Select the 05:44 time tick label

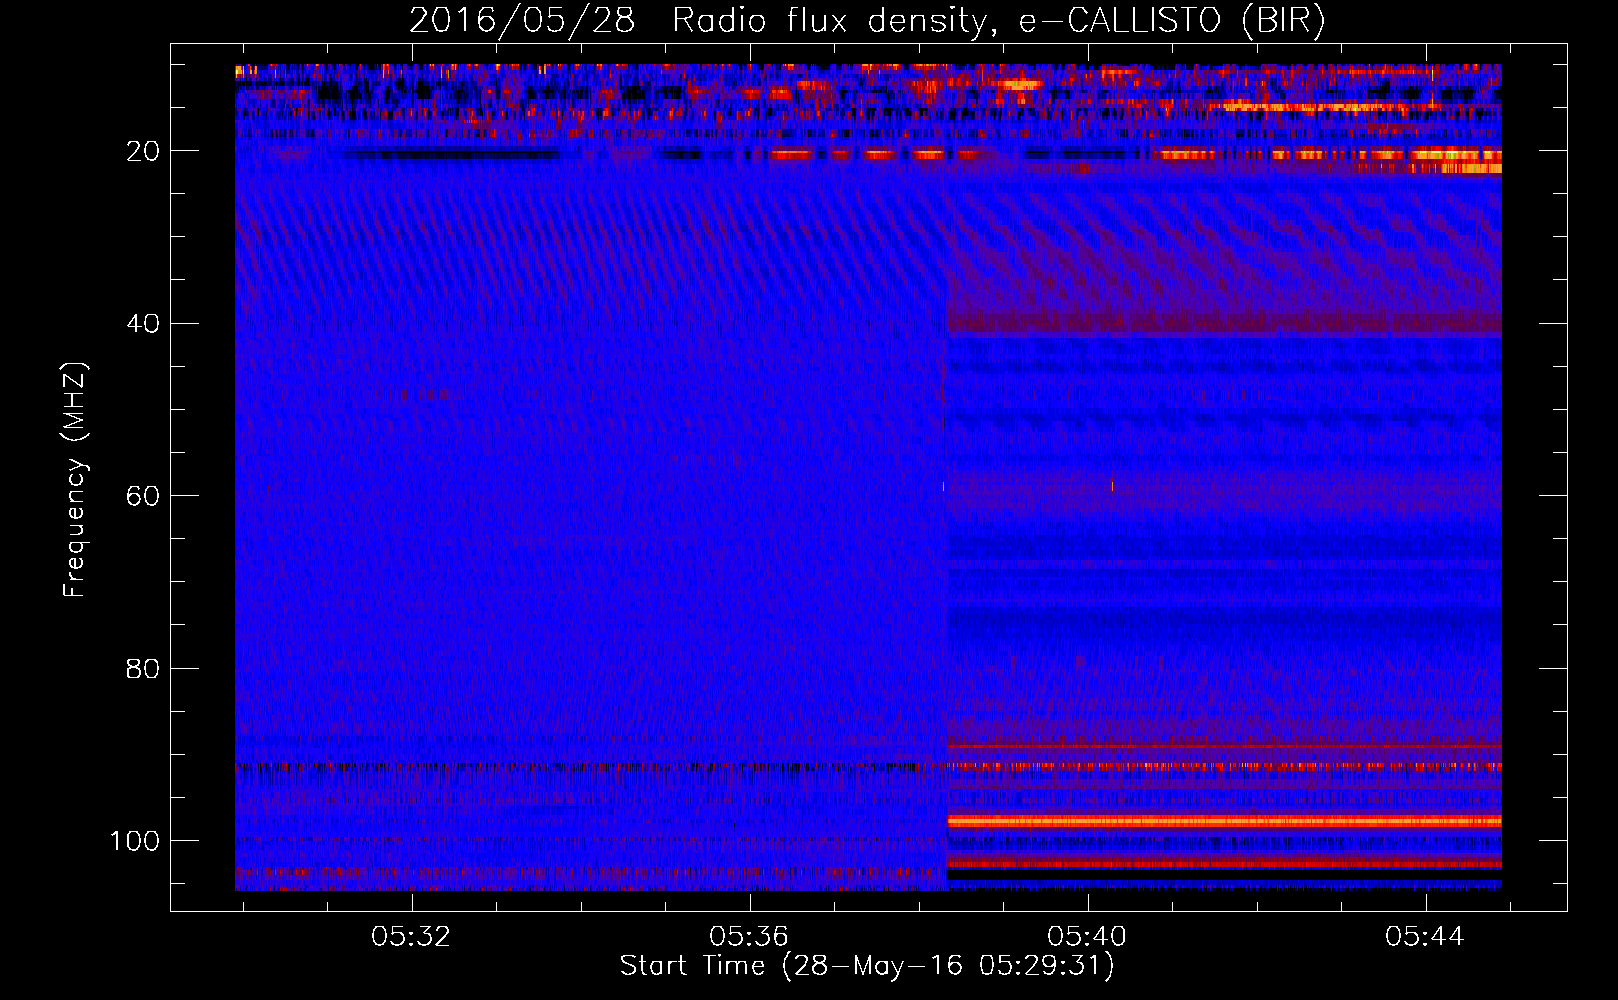(x=1425, y=937)
